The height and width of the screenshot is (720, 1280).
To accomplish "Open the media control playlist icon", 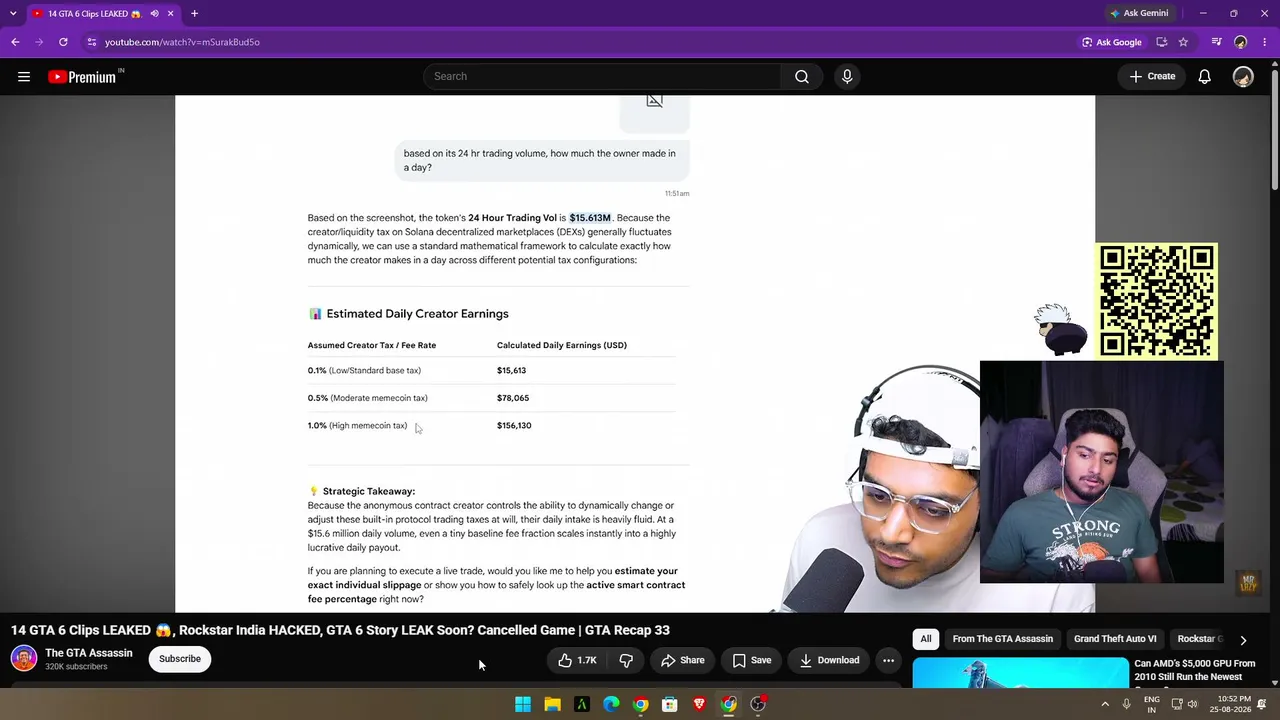I will click(x=1216, y=42).
